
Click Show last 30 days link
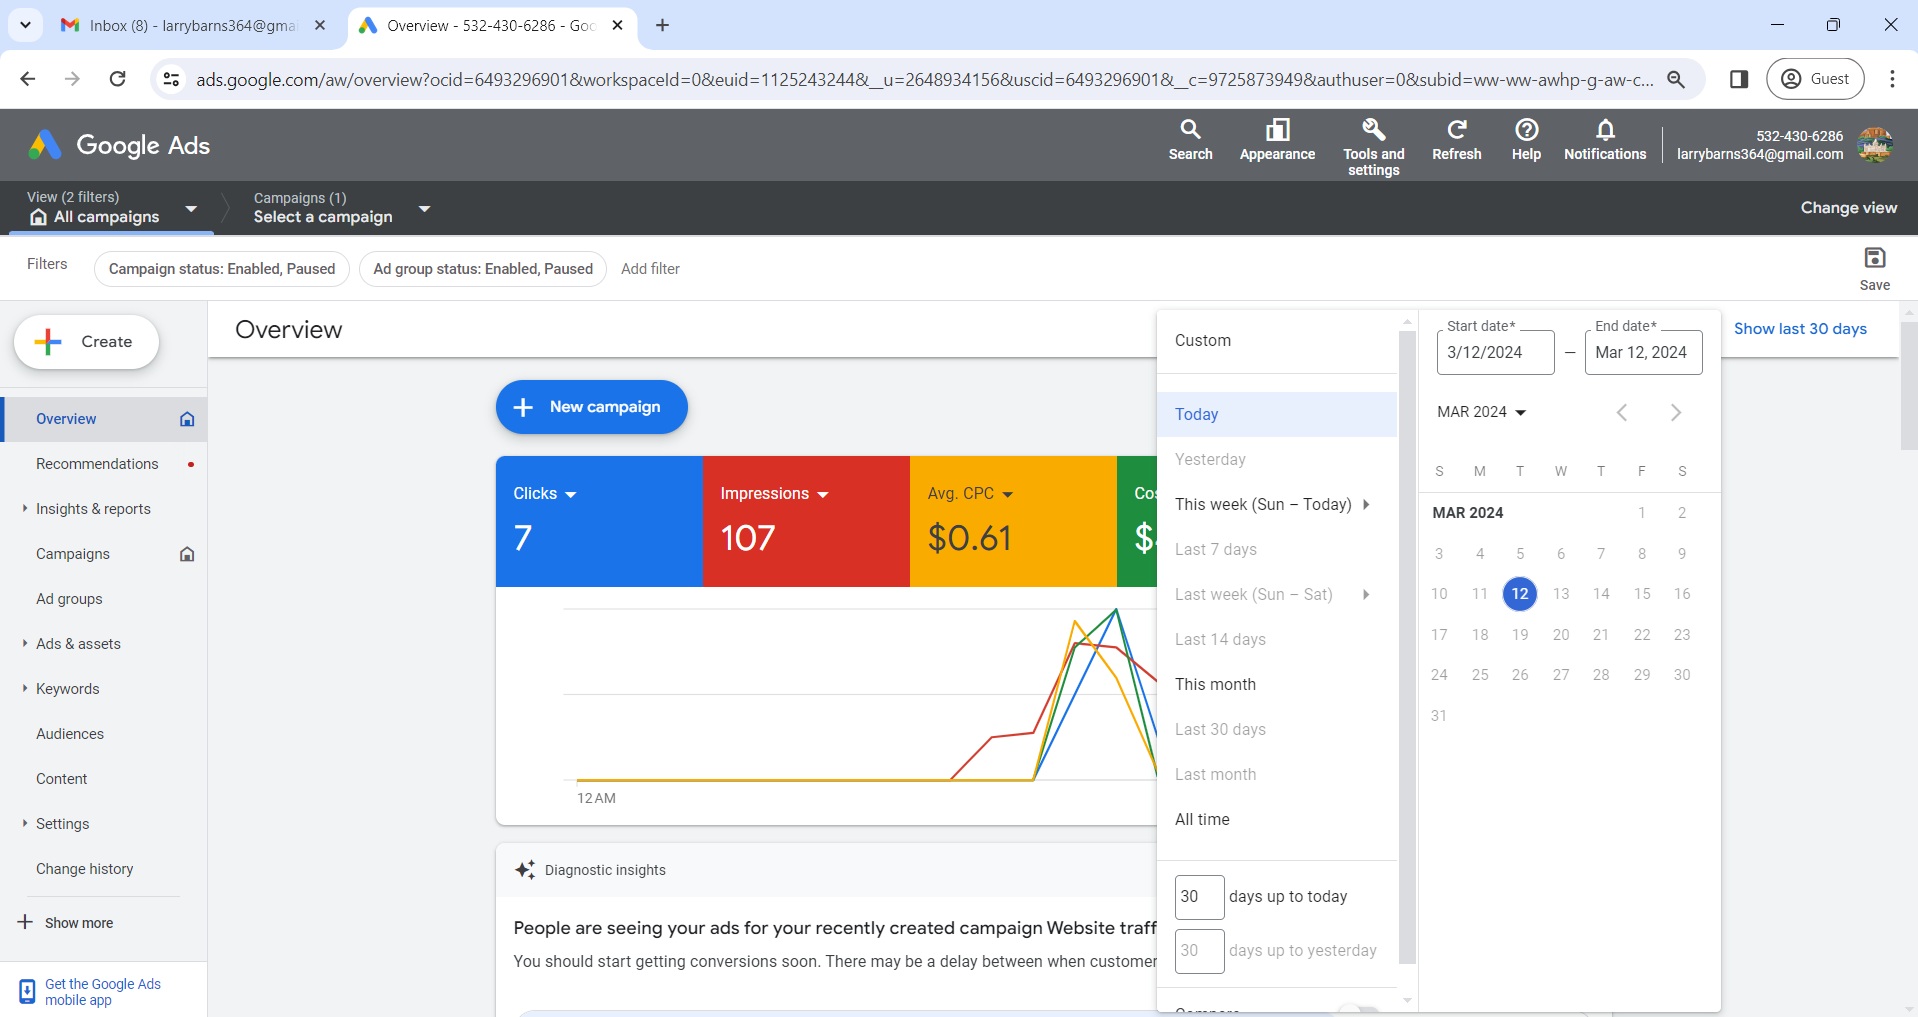(x=1800, y=329)
